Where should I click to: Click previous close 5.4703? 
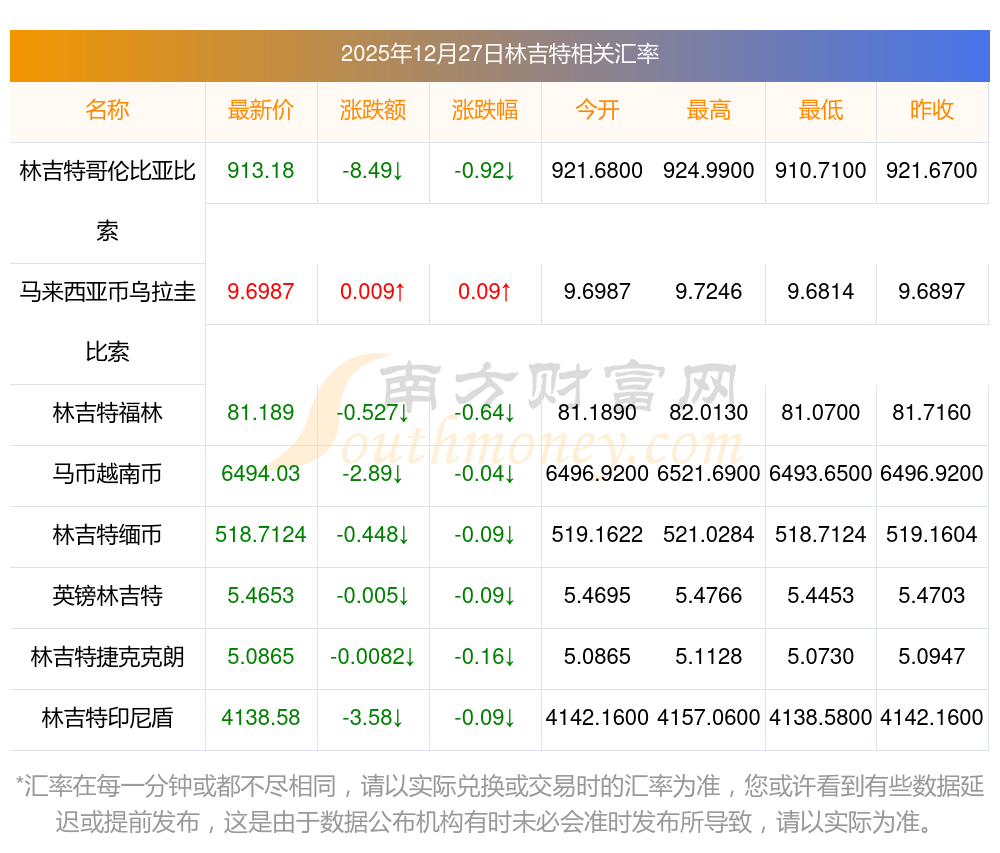click(932, 595)
